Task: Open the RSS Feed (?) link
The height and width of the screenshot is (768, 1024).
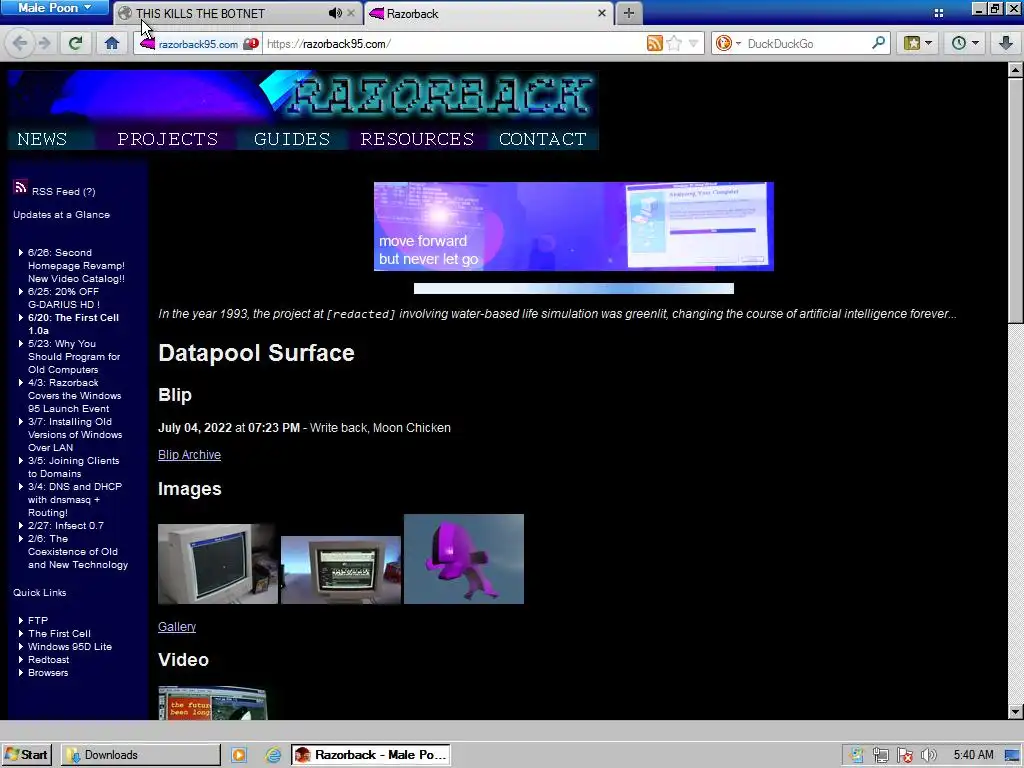Action: pyautogui.click(x=63, y=191)
